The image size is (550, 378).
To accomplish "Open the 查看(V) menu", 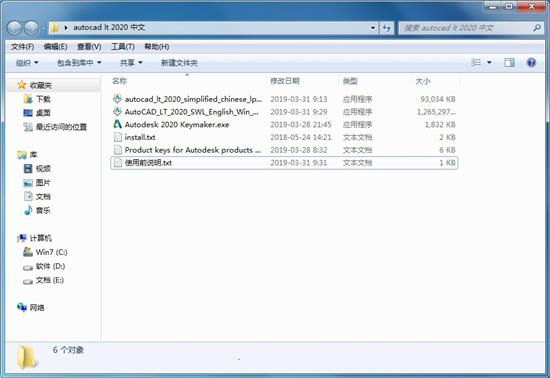I will (x=89, y=47).
